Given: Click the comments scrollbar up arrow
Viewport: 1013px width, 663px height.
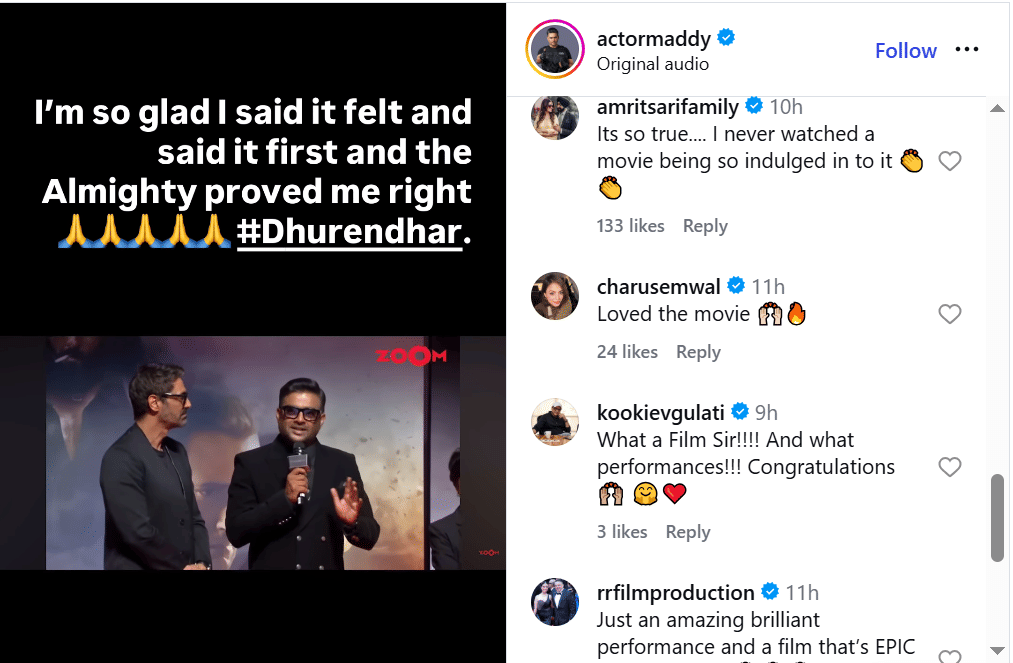Looking at the screenshot, I should tap(997, 109).
